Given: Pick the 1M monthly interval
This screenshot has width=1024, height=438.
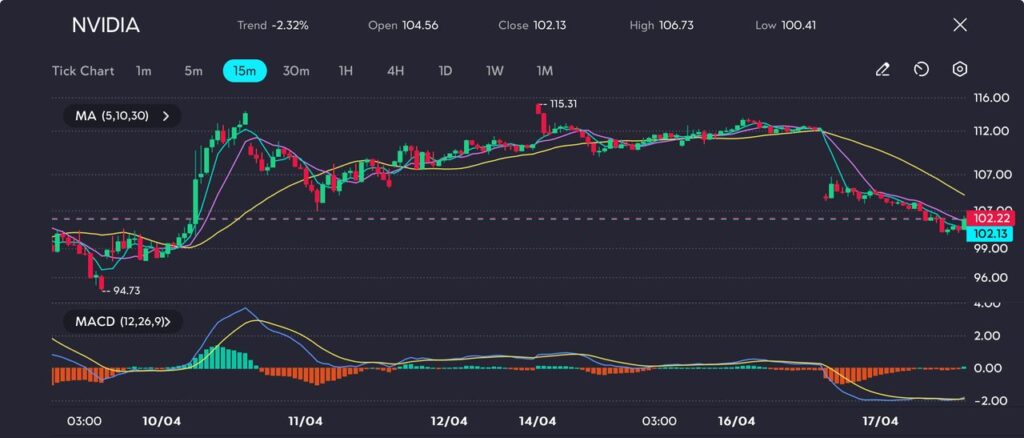Looking at the screenshot, I should 544,71.
